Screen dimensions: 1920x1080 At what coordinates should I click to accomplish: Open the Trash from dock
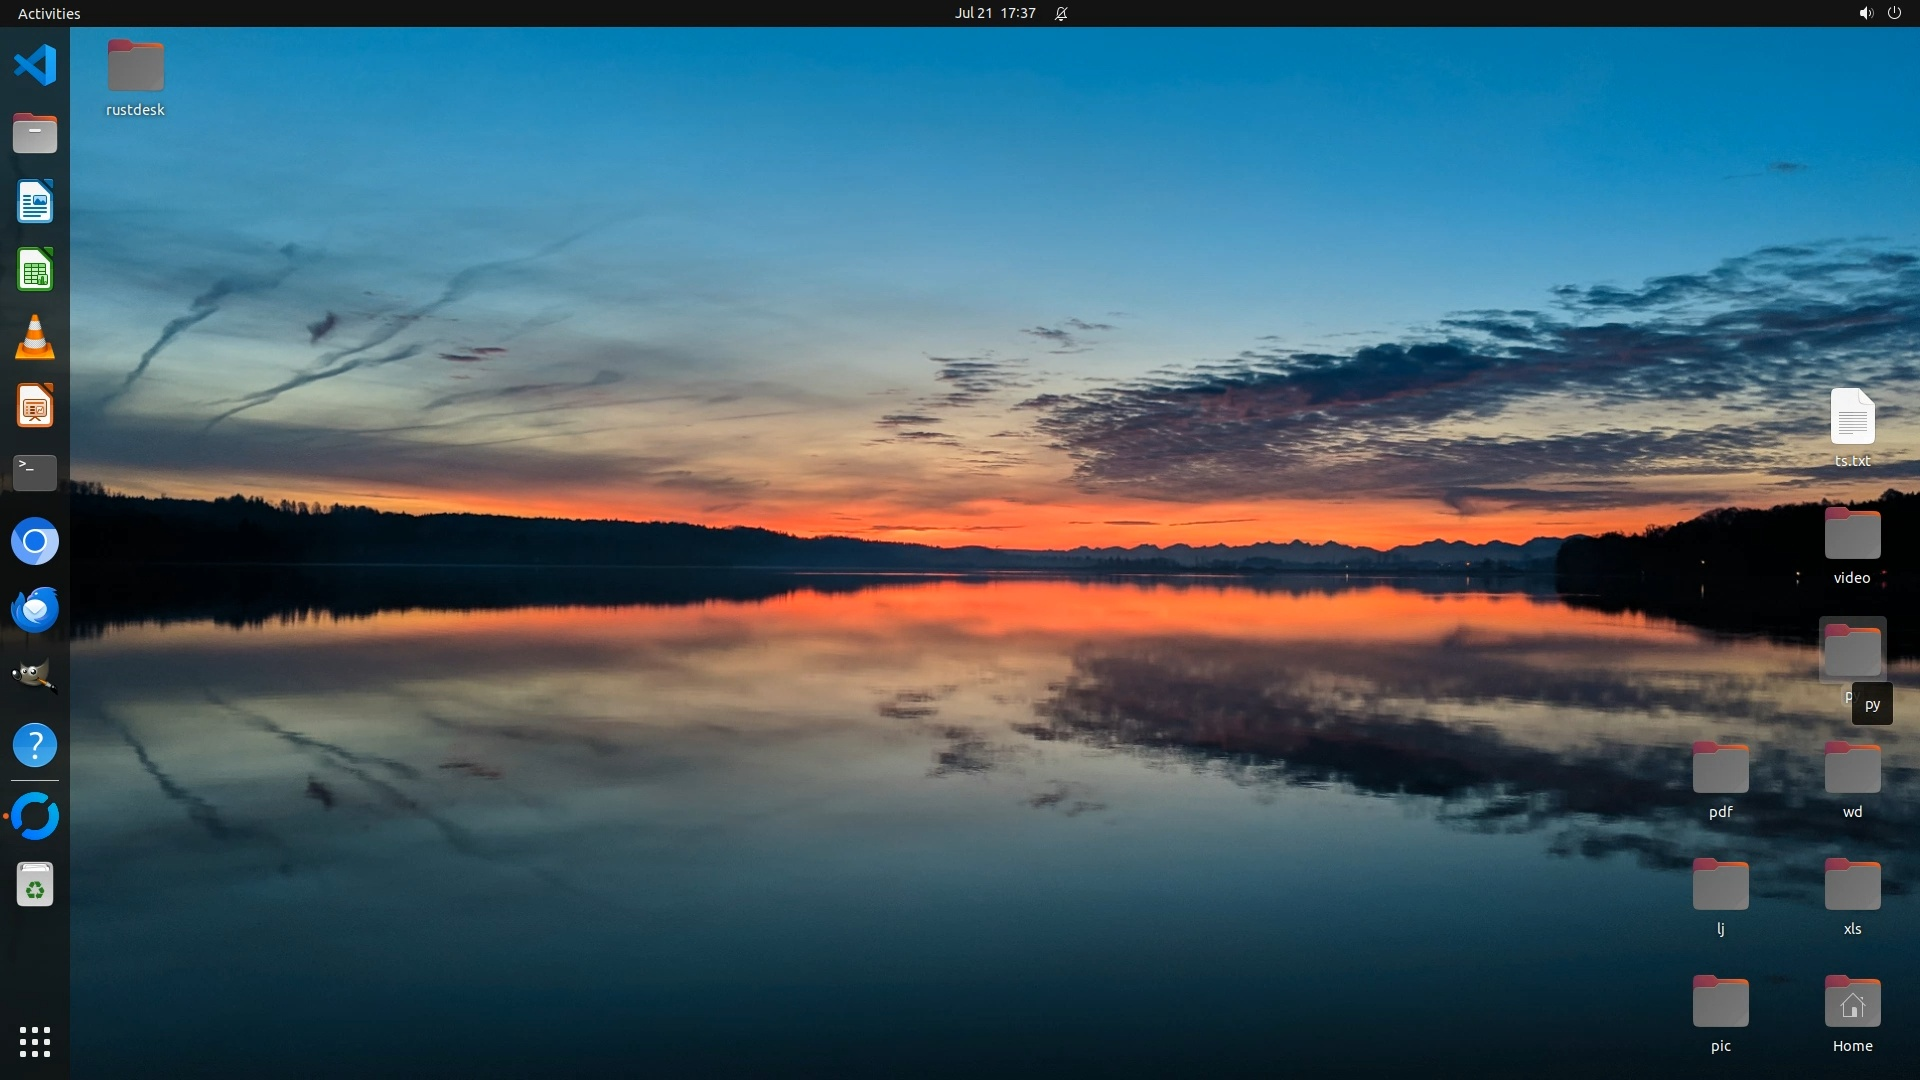pos(35,885)
